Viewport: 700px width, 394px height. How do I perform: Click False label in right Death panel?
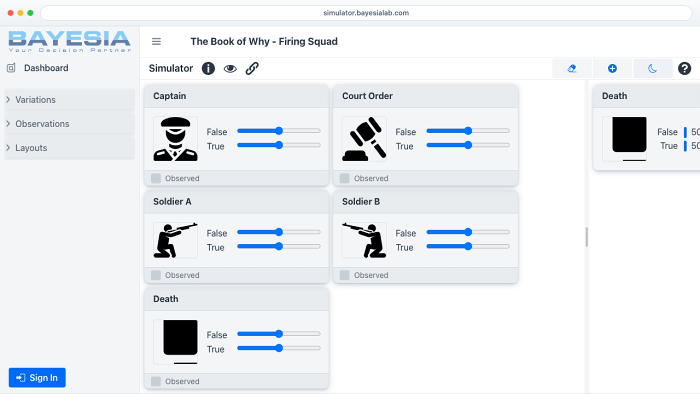(x=667, y=132)
